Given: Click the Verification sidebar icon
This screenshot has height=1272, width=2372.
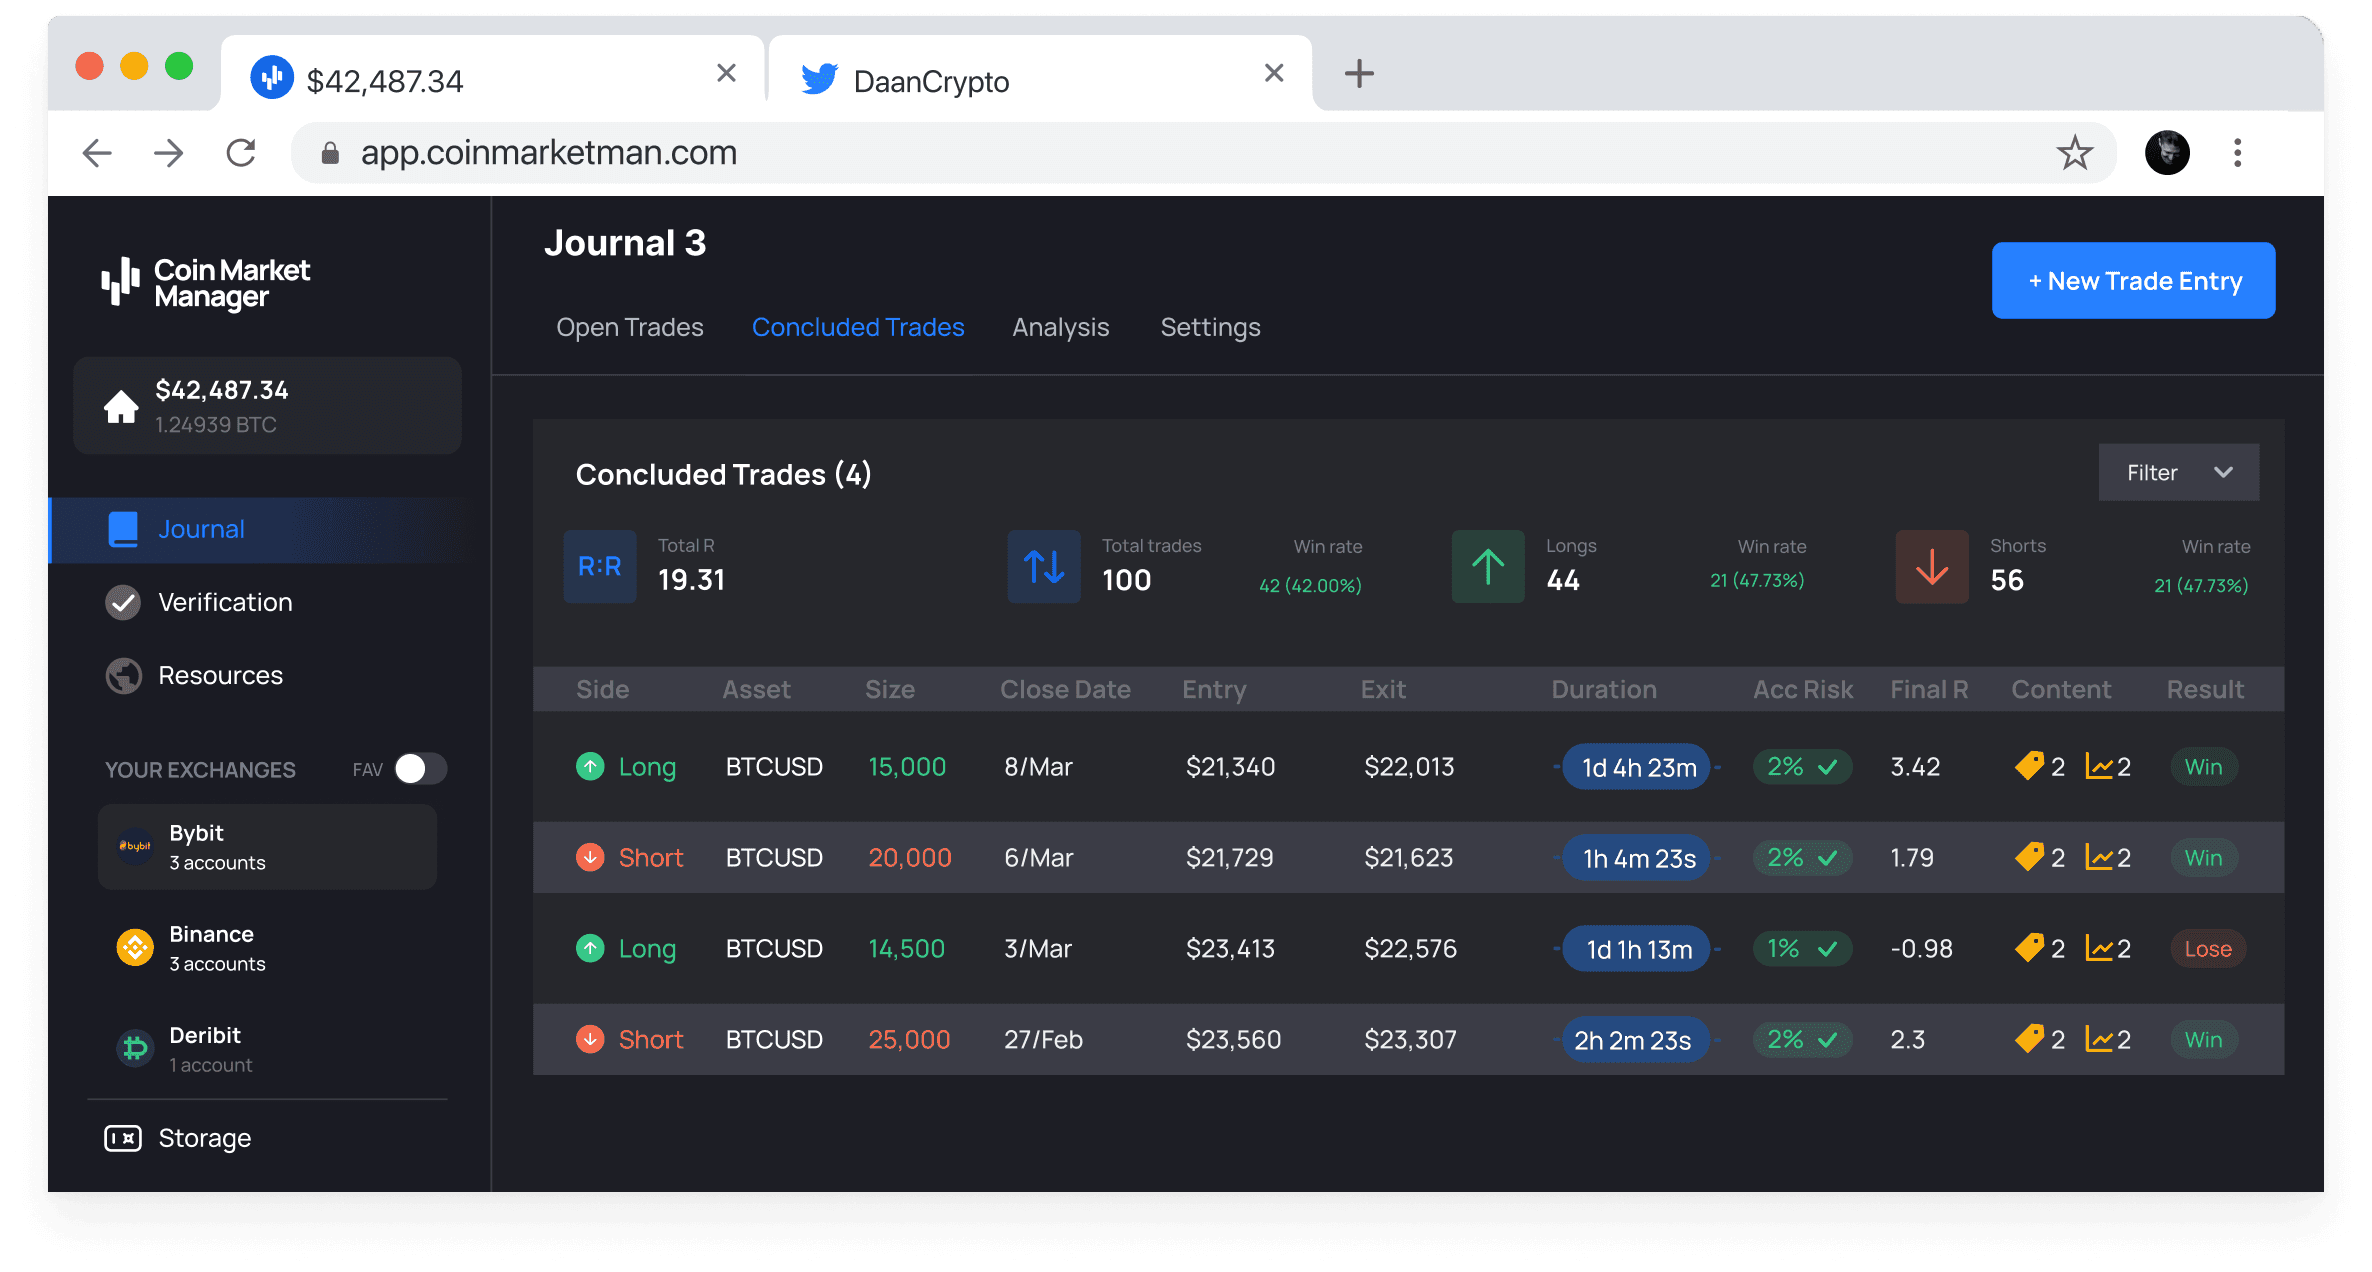Looking at the screenshot, I should point(124,601).
